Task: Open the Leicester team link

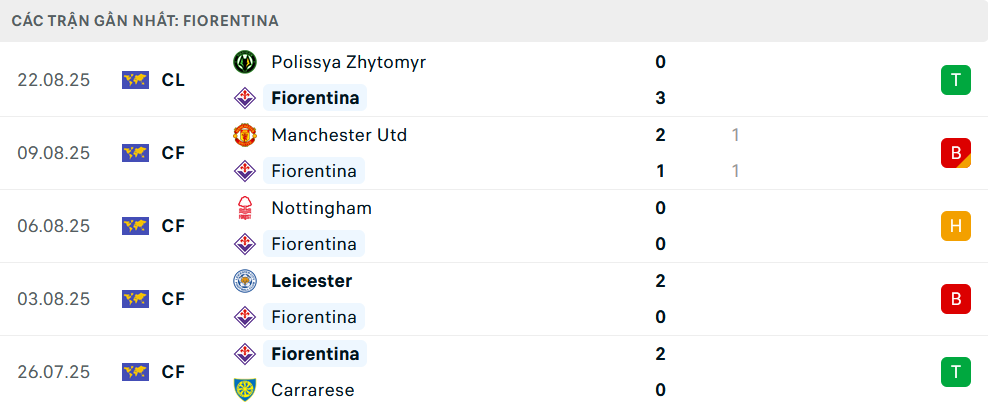Action: (x=311, y=281)
